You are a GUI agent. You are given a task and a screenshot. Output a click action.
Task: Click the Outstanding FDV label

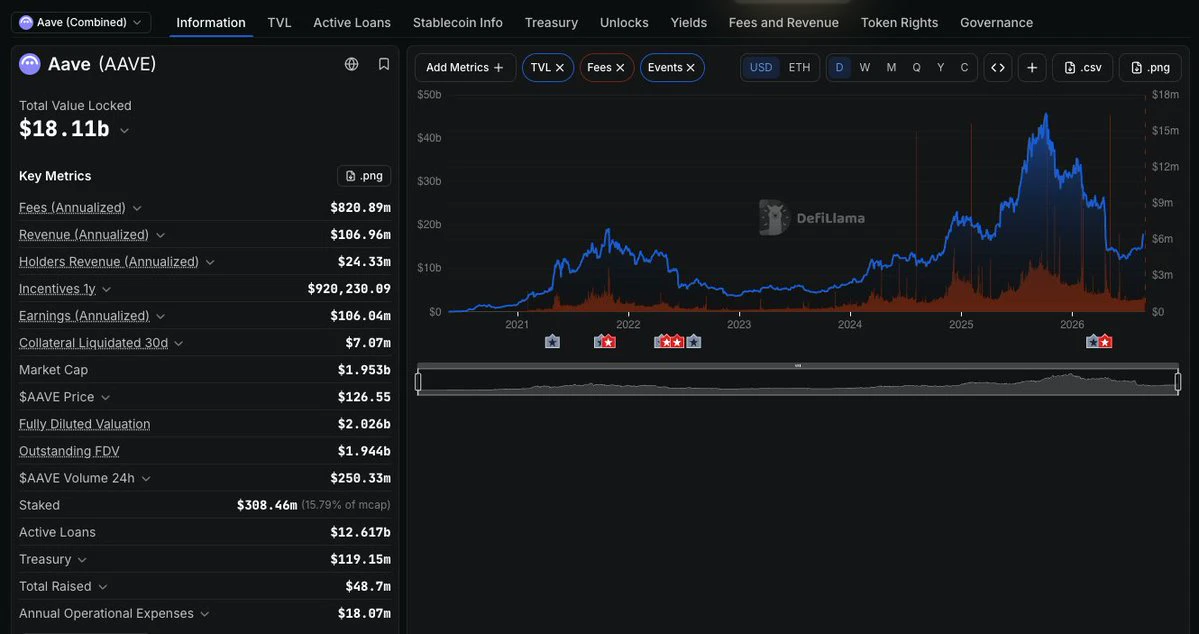(x=70, y=451)
